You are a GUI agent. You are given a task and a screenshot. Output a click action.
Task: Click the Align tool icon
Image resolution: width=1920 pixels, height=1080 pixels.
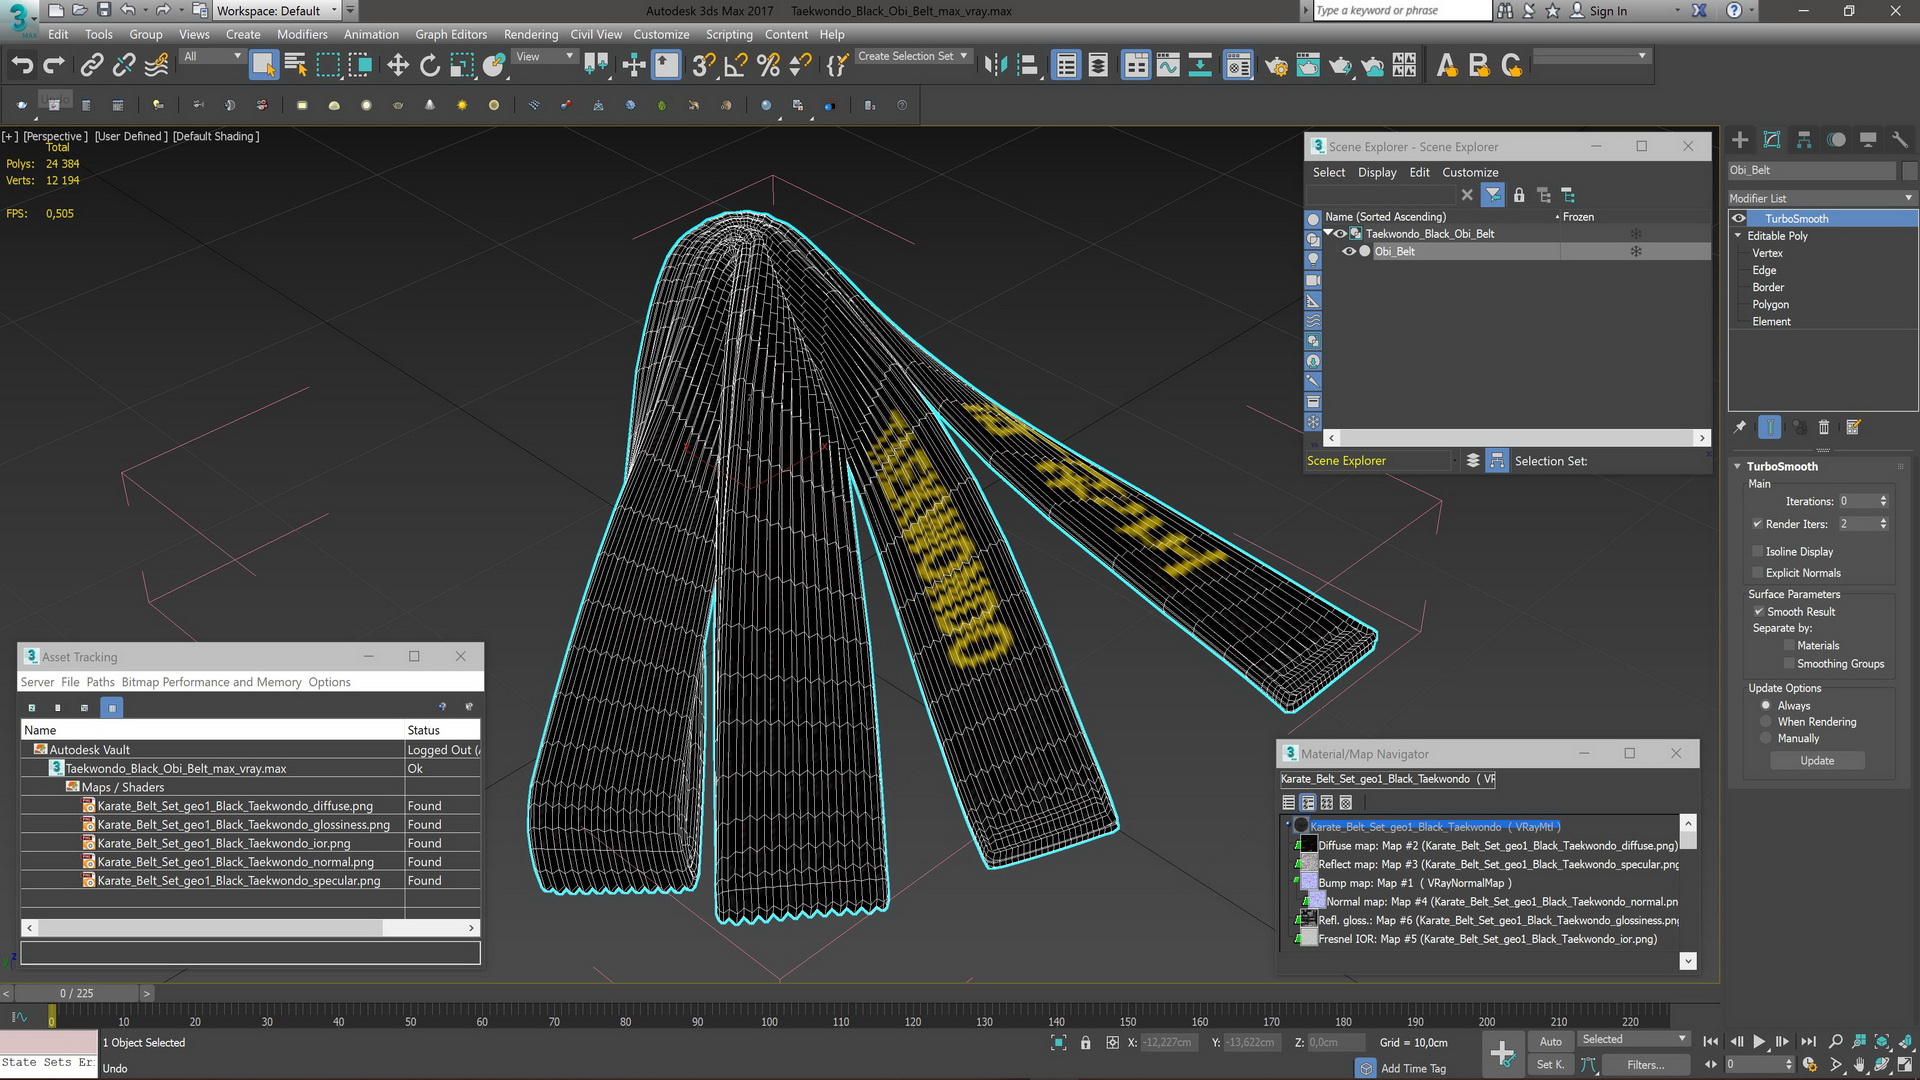[1027, 66]
